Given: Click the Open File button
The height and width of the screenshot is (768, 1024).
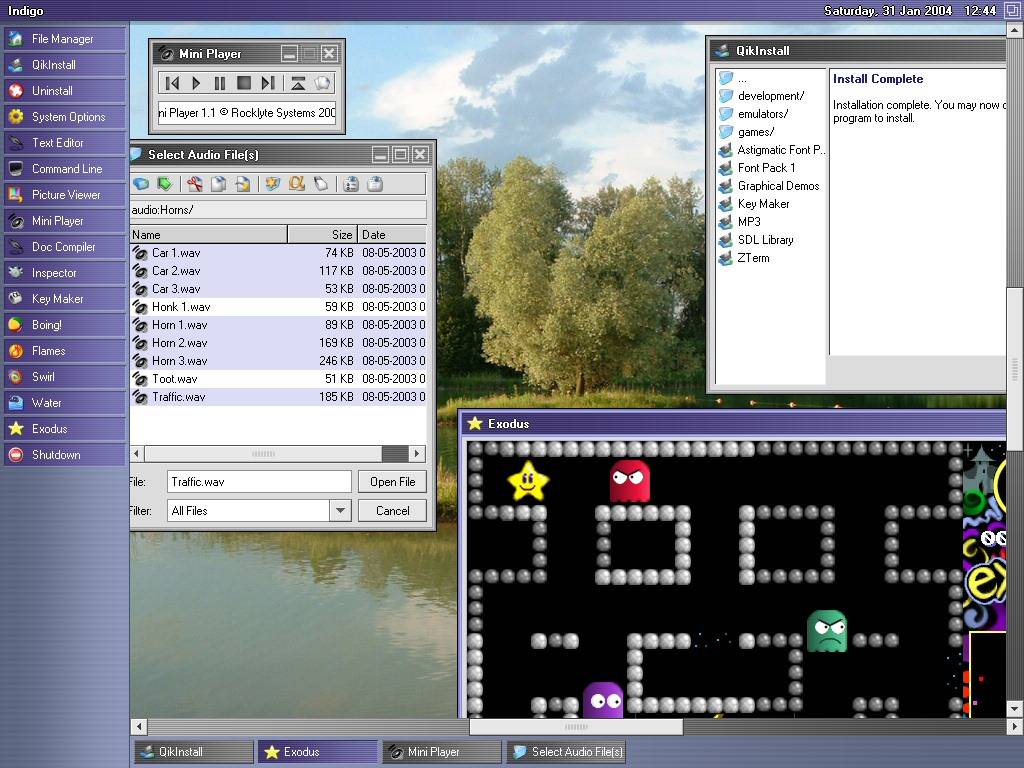Looking at the screenshot, I should pyautogui.click(x=392, y=482).
